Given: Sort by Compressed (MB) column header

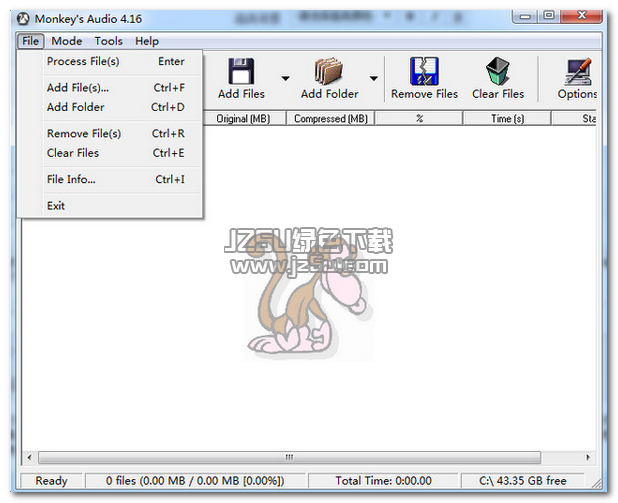Looking at the screenshot, I should coord(330,118).
